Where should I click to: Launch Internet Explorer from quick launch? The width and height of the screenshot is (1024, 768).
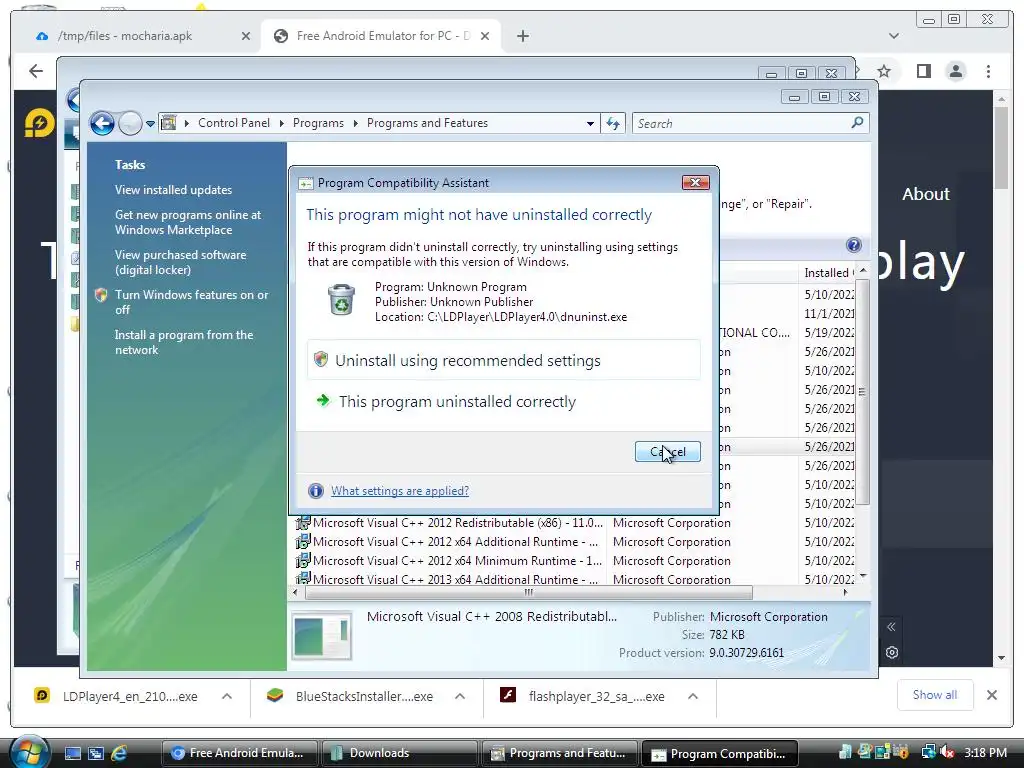tap(119, 753)
